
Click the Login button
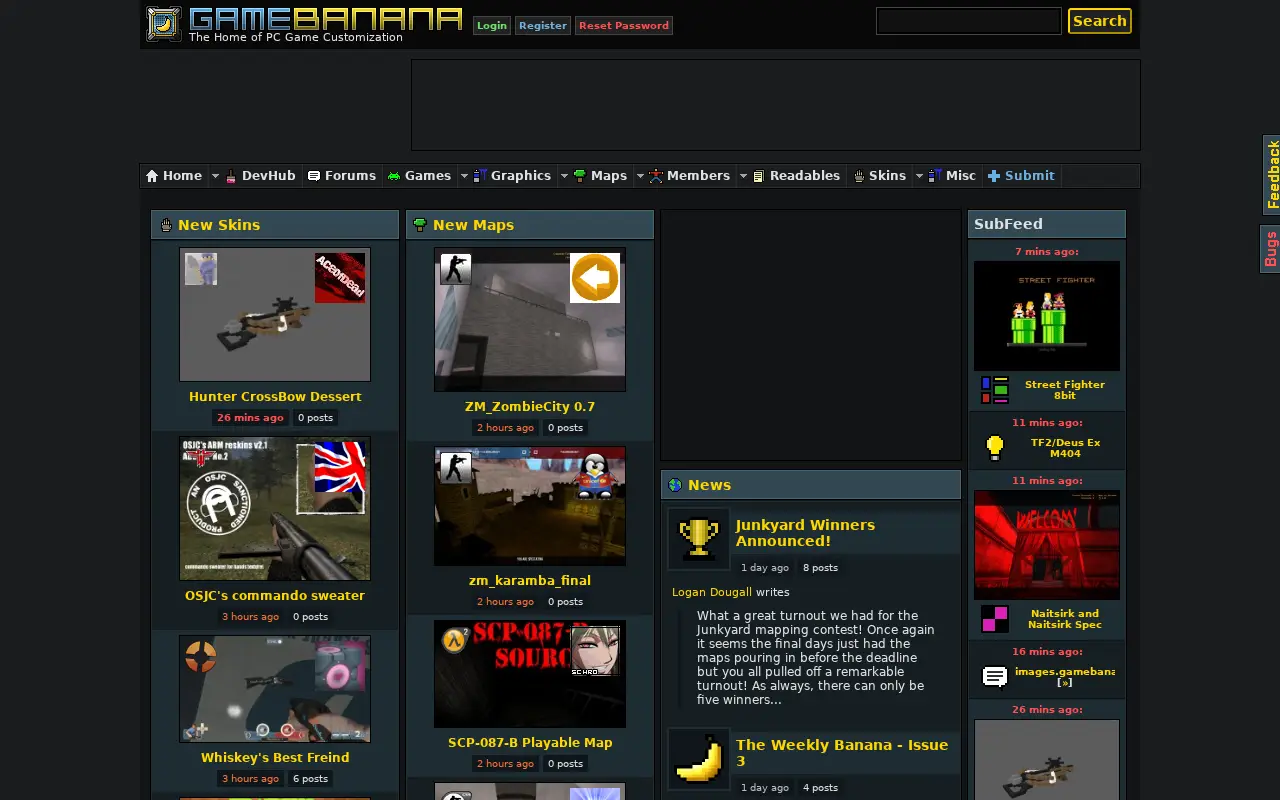click(x=491, y=26)
